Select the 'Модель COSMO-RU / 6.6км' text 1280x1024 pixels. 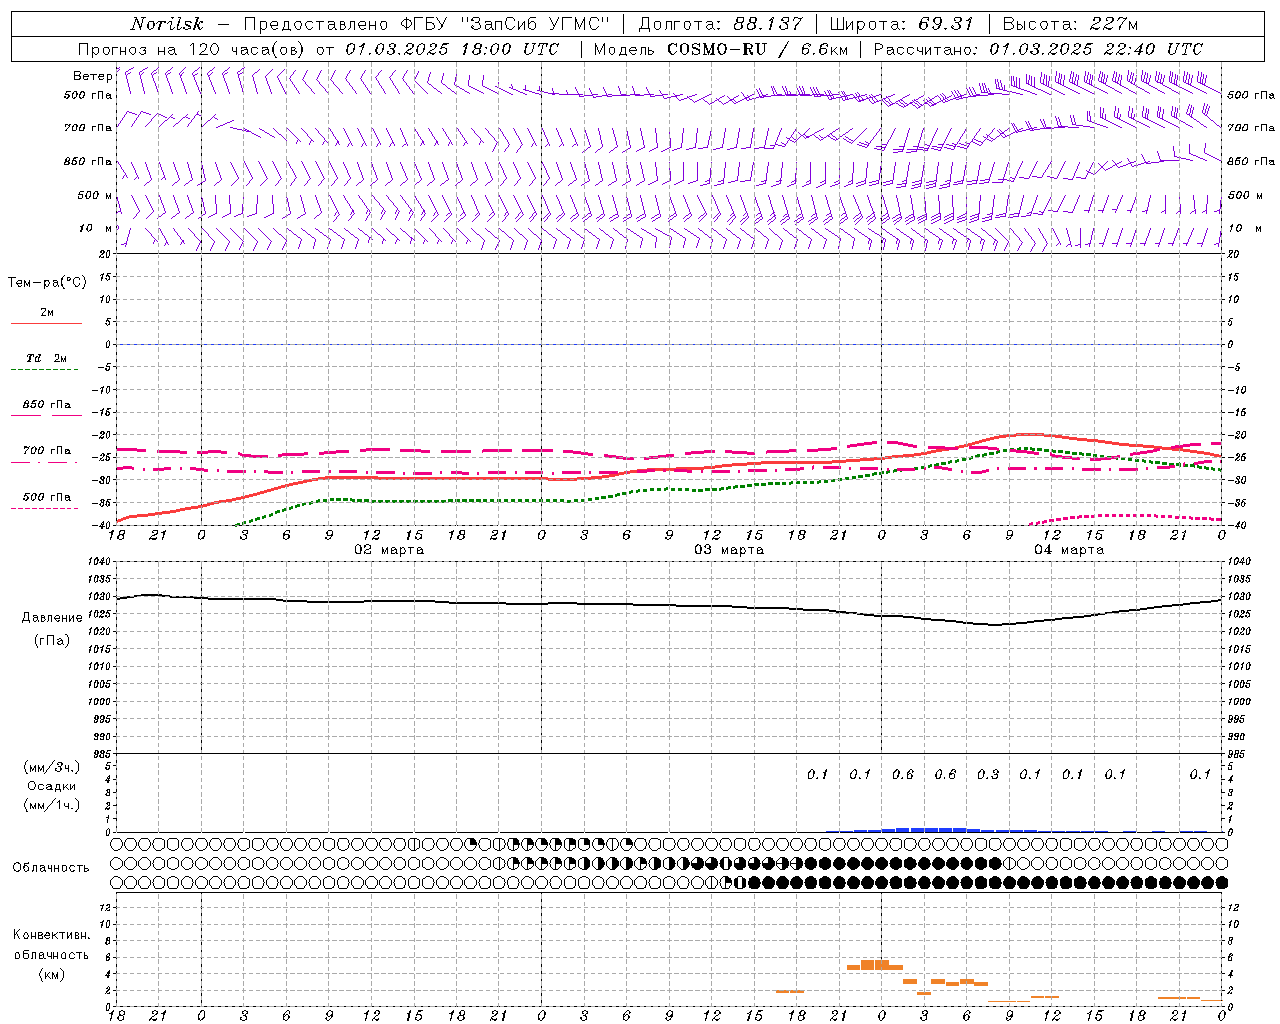point(720,49)
